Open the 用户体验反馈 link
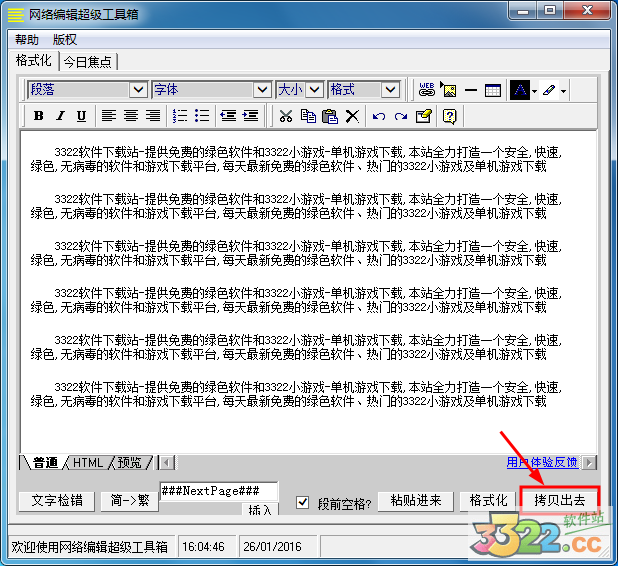This screenshot has width=618, height=566. coord(542,462)
